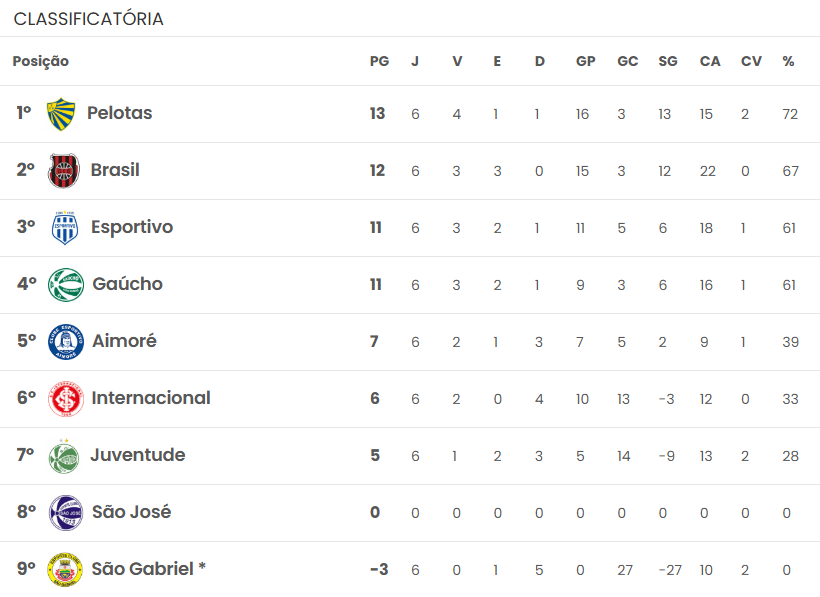Image resolution: width=820 pixels, height=597 pixels.
Task: Click the Brasil team crest
Action: (64, 171)
